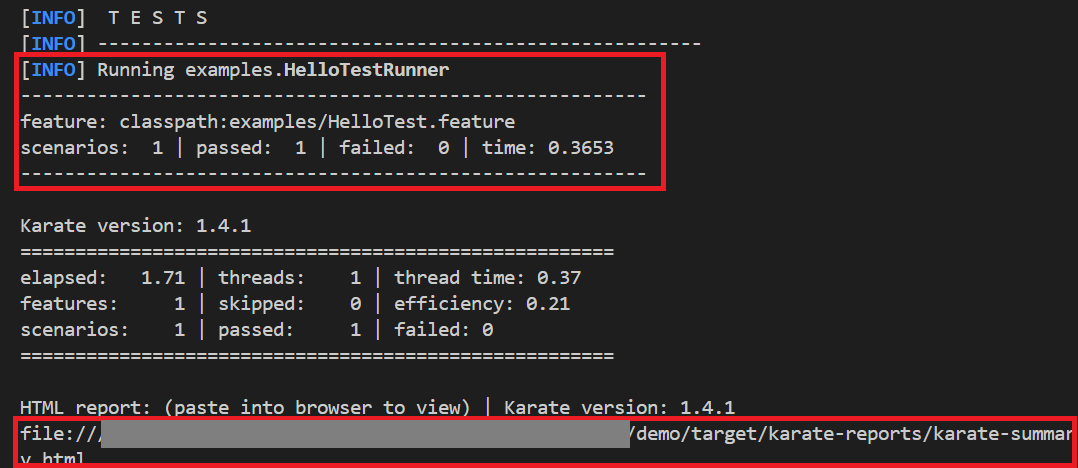Click the thread time: 0.37 entry

pos(487,277)
